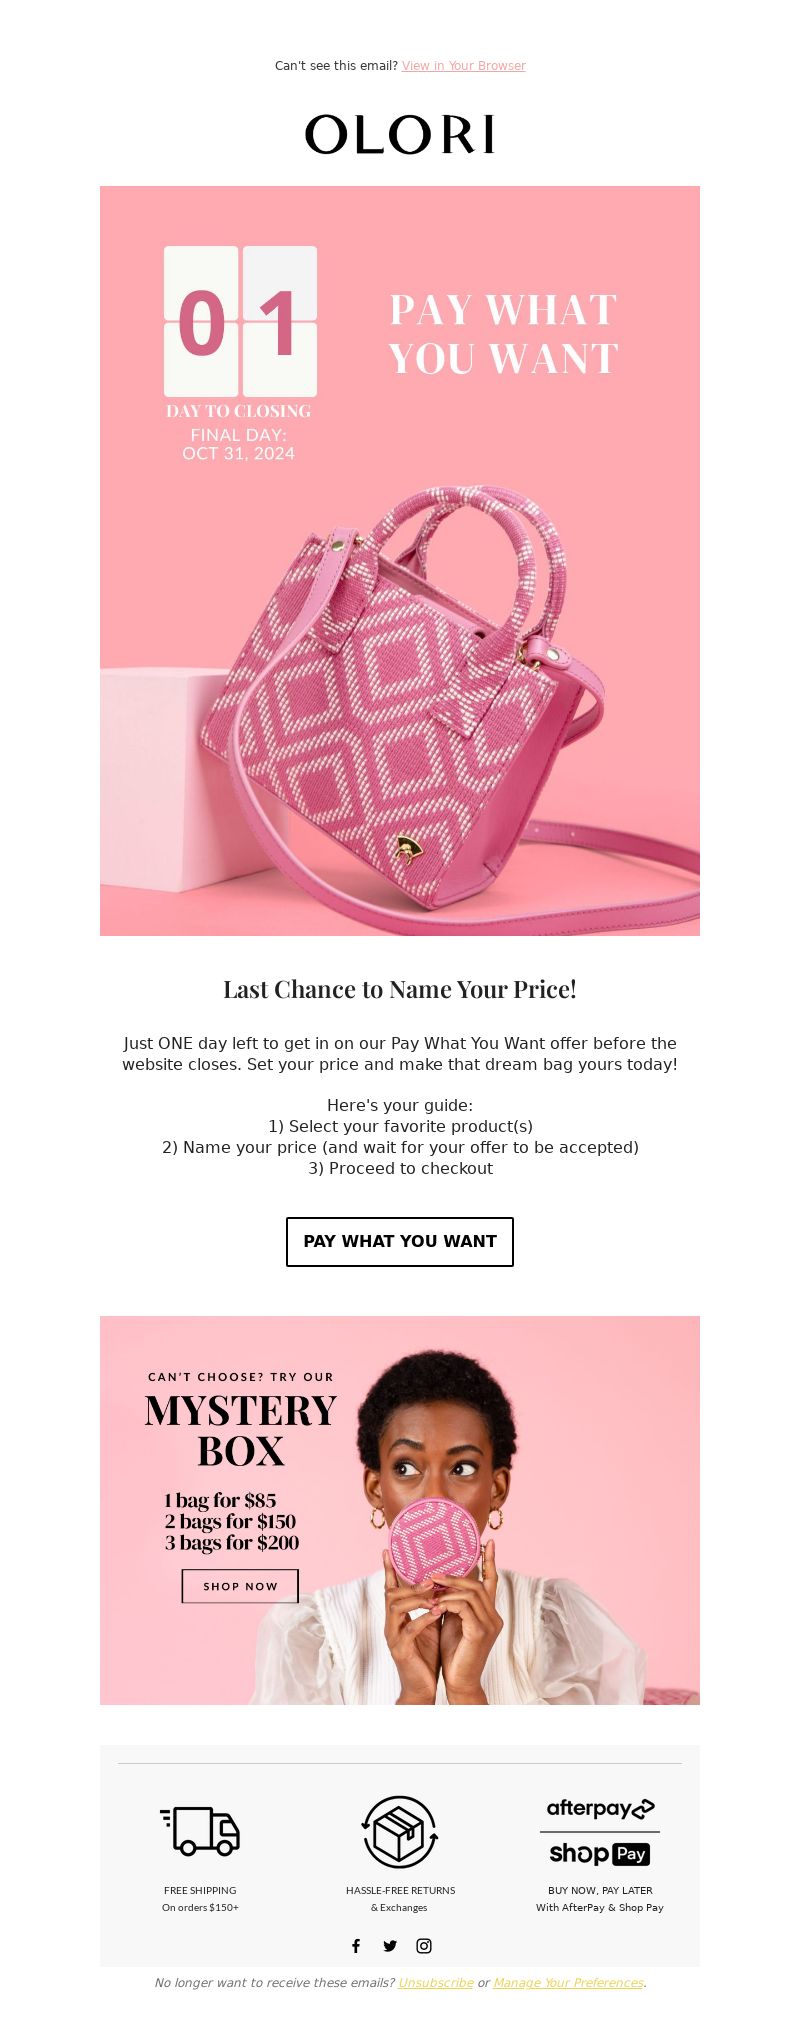This screenshot has width=800, height=2040.
Task: Open the Twitter icon link
Action: (390, 1945)
